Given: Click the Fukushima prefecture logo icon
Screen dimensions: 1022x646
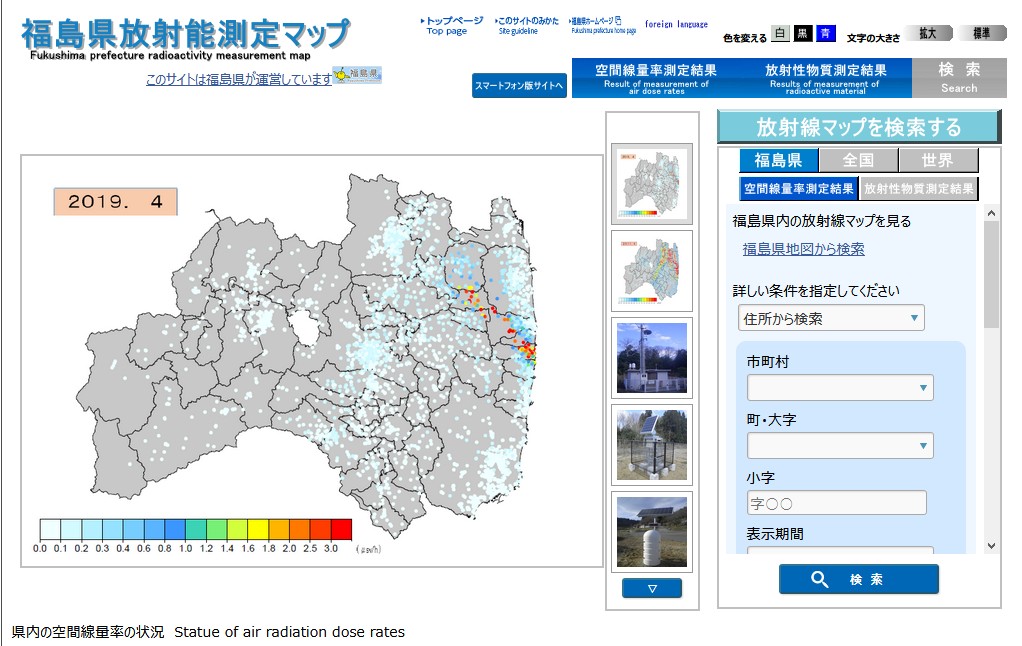Looking at the screenshot, I should pyautogui.click(x=357, y=75).
